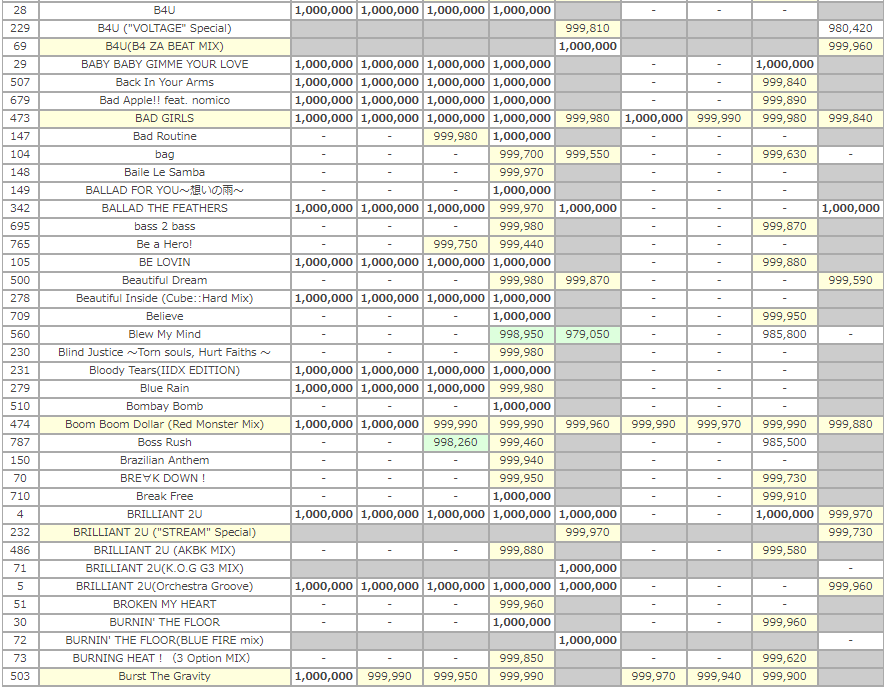This screenshot has width=884, height=687.
Task: Select BRILLIANT 2U(Orchestra Groove) title
Action: pyautogui.click(x=164, y=587)
